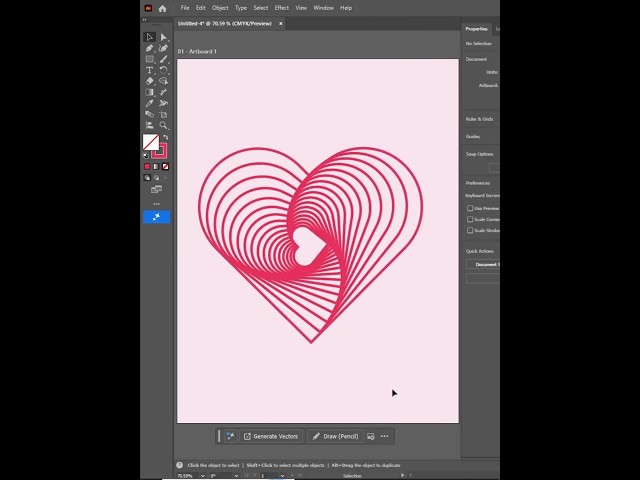Switch to Draw Normal mode

pyautogui.click(x=147, y=178)
